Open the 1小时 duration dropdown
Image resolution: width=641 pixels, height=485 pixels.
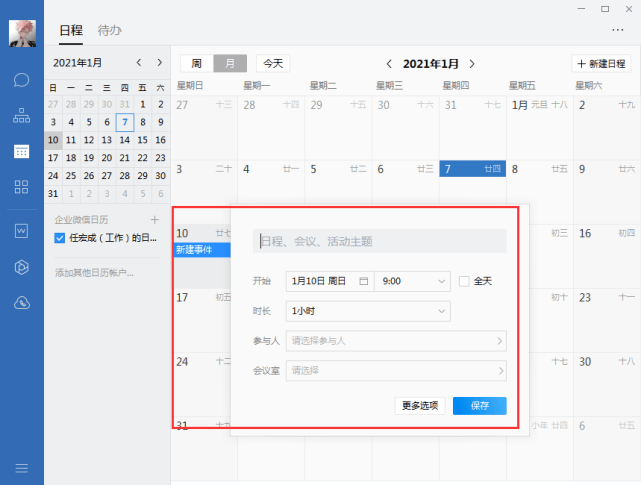[x=368, y=311]
